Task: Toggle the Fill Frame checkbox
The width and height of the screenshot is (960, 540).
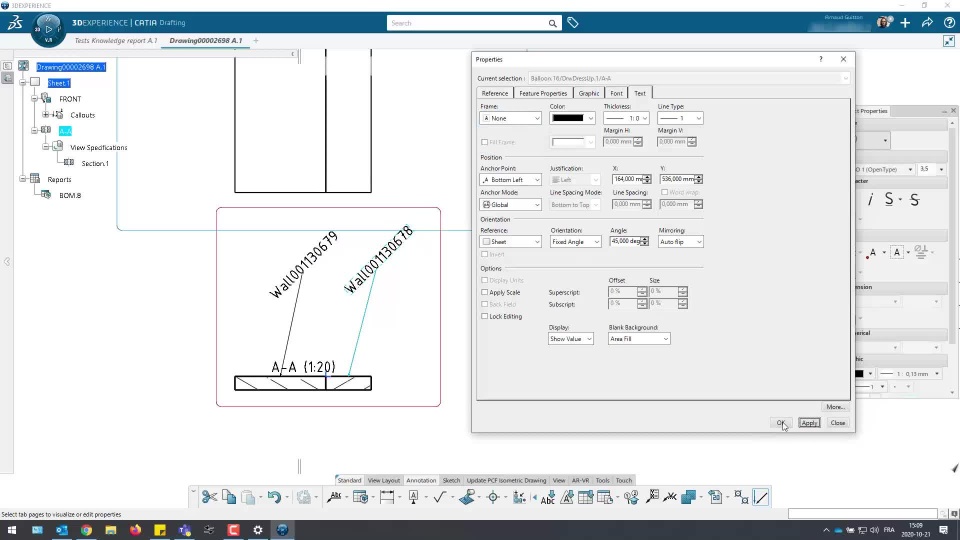Action: [x=484, y=142]
